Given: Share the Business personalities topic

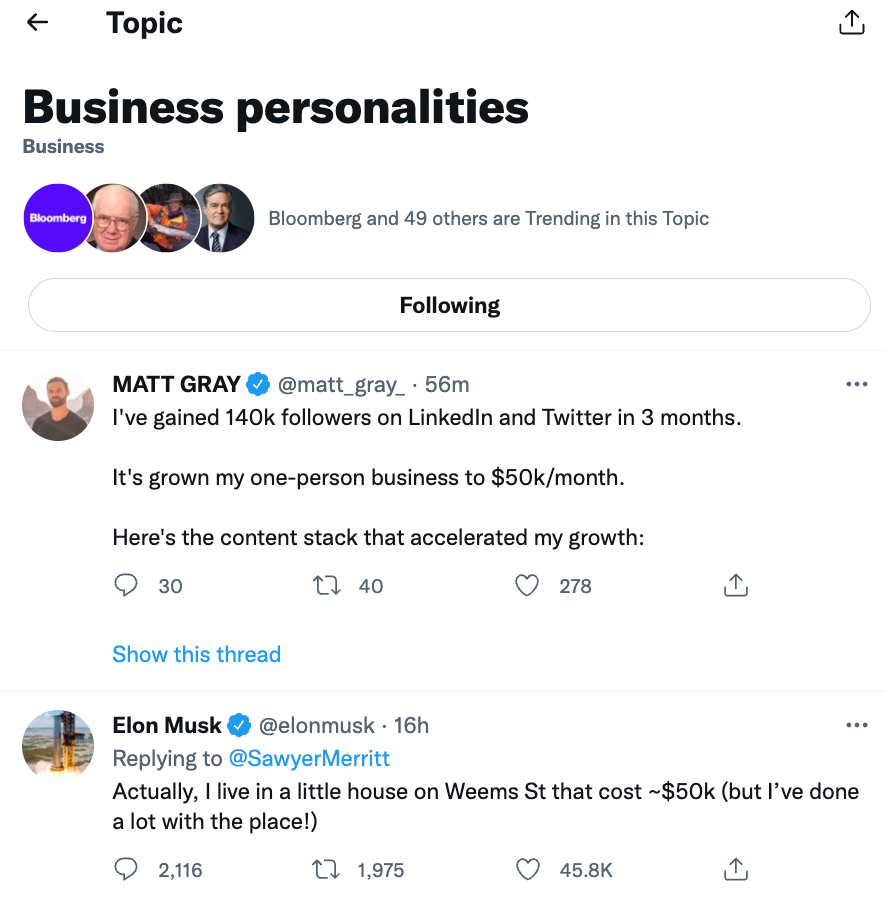Looking at the screenshot, I should 851,22.
